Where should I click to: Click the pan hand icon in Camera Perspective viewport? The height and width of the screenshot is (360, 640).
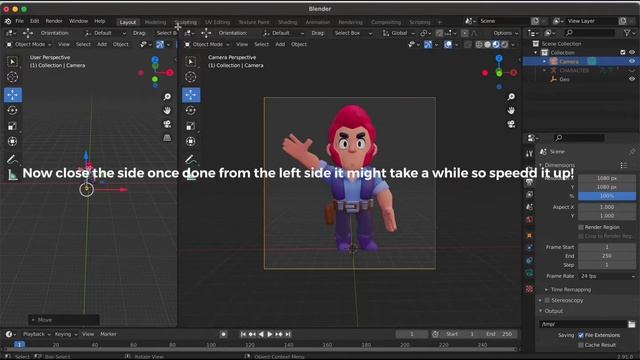coord(511,111)
